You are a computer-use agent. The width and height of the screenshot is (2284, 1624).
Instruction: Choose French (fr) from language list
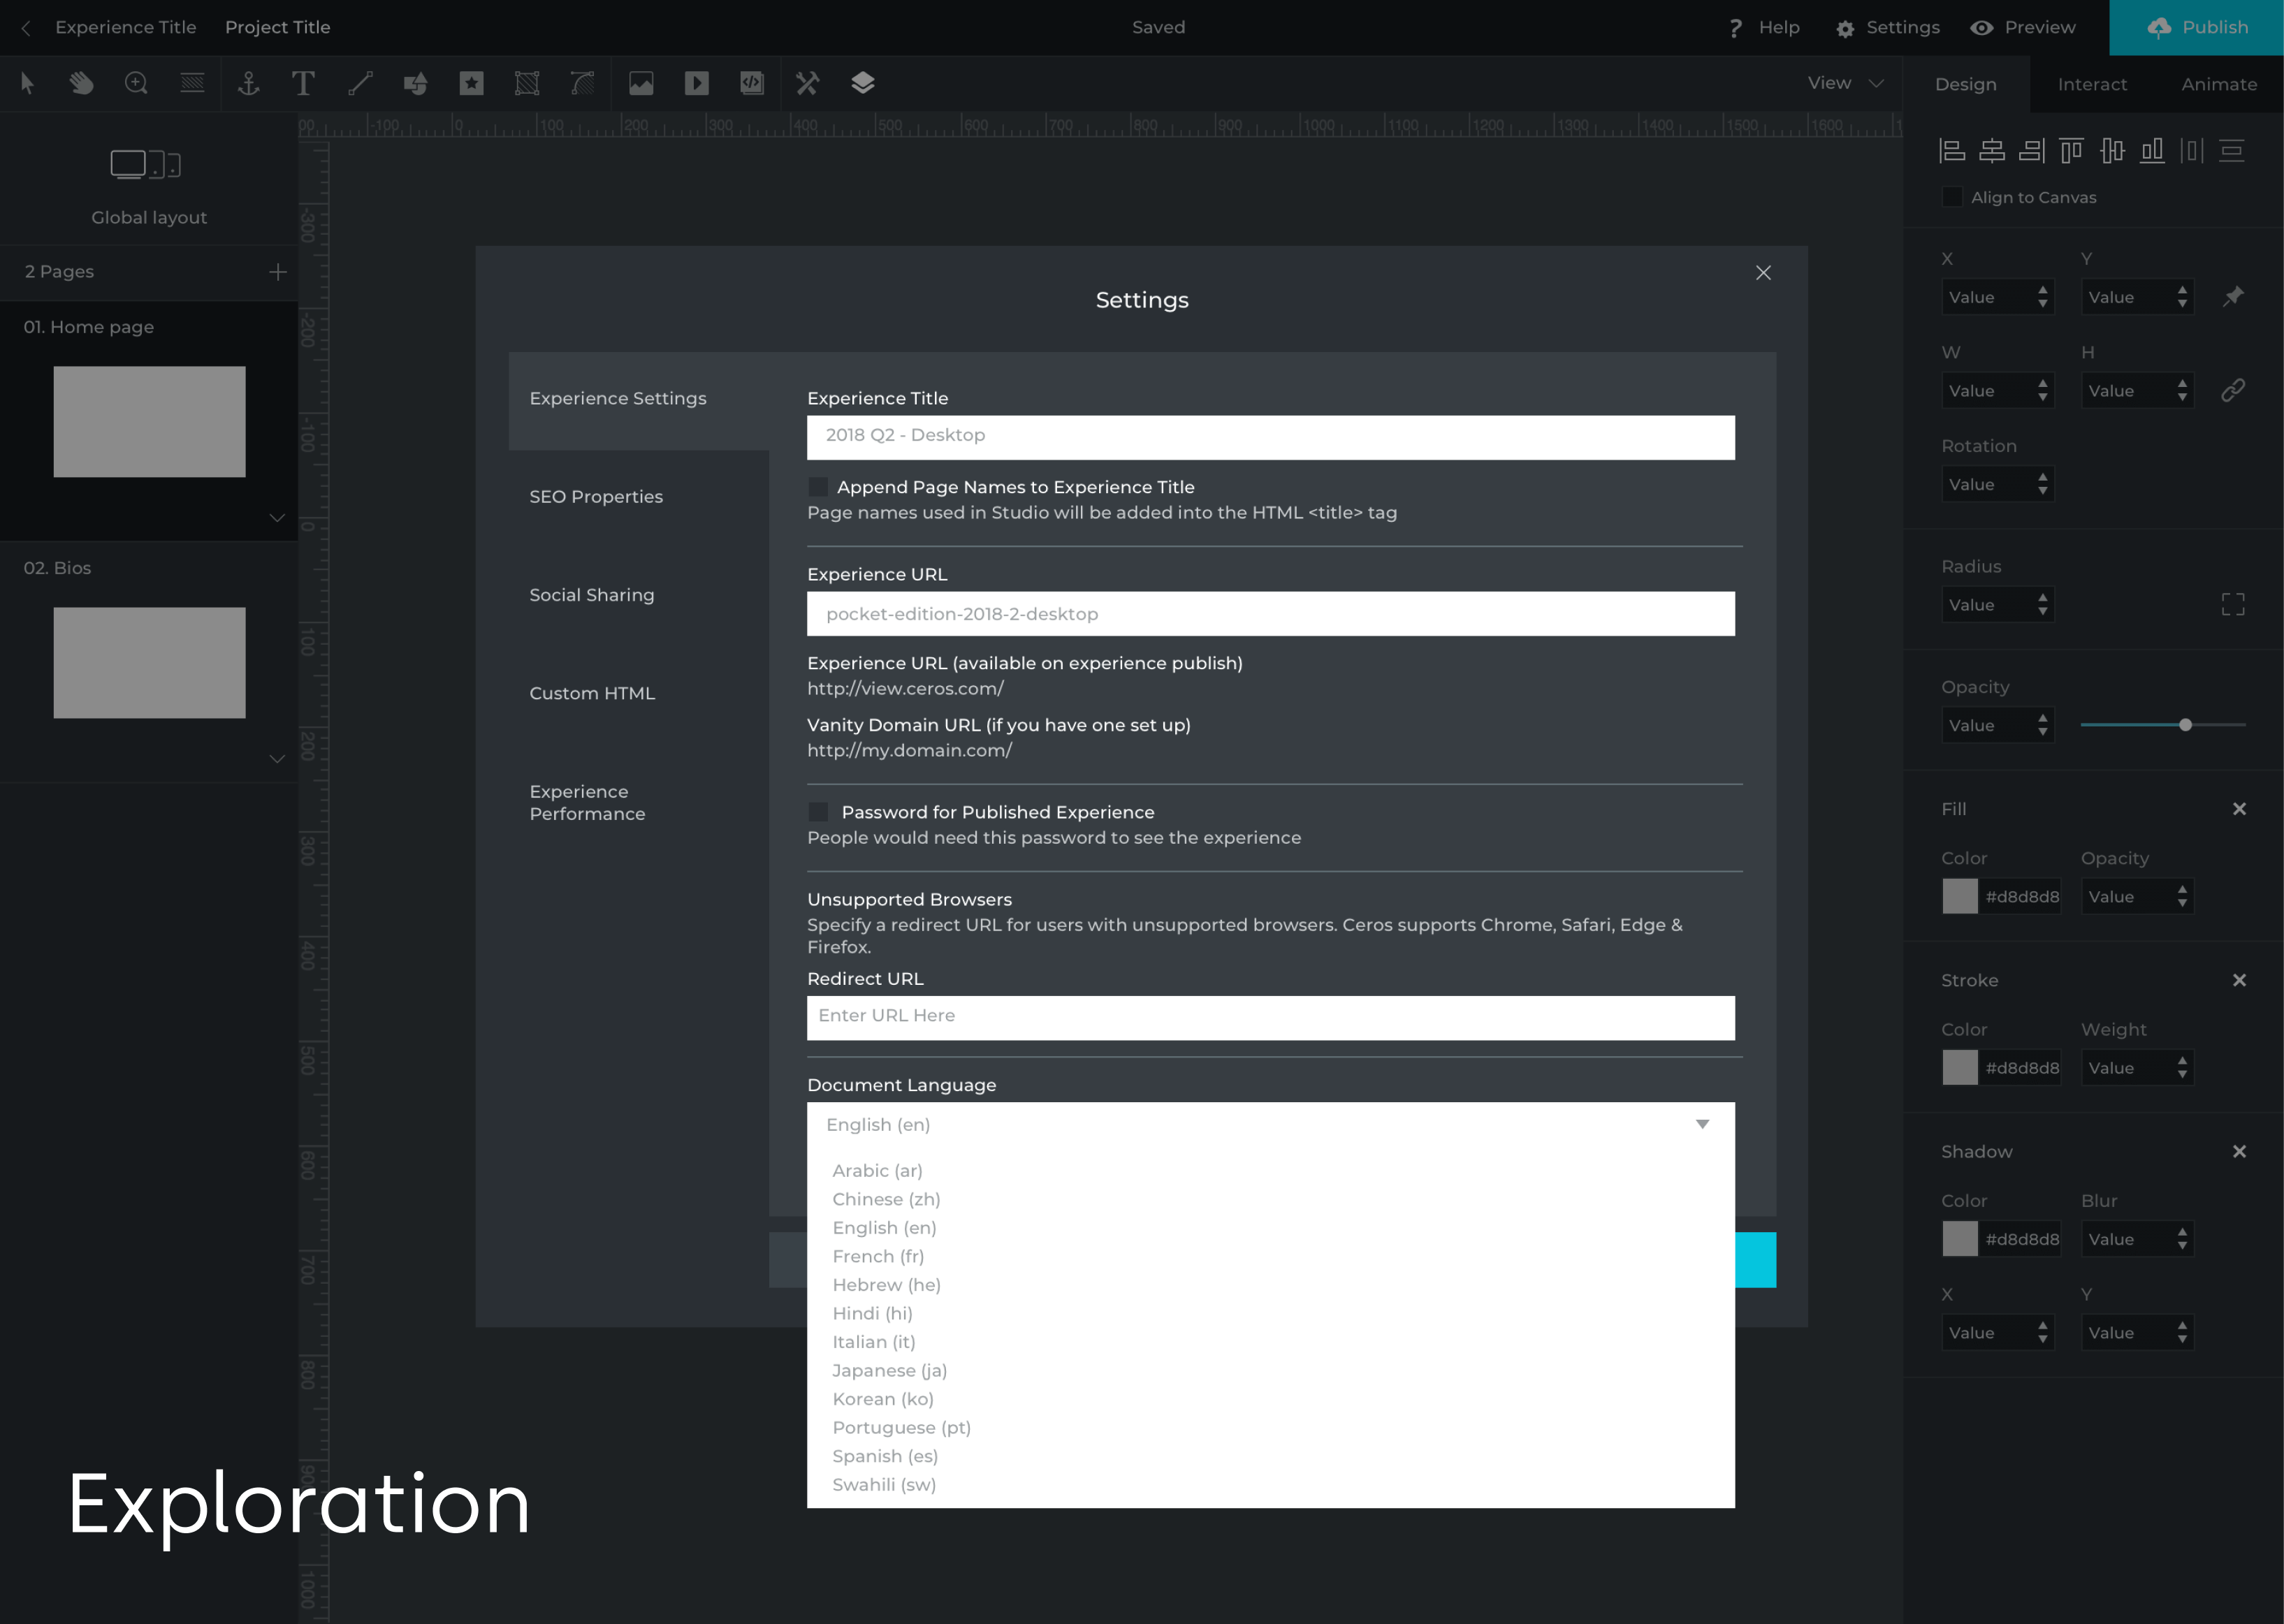tap(878, 1256)
